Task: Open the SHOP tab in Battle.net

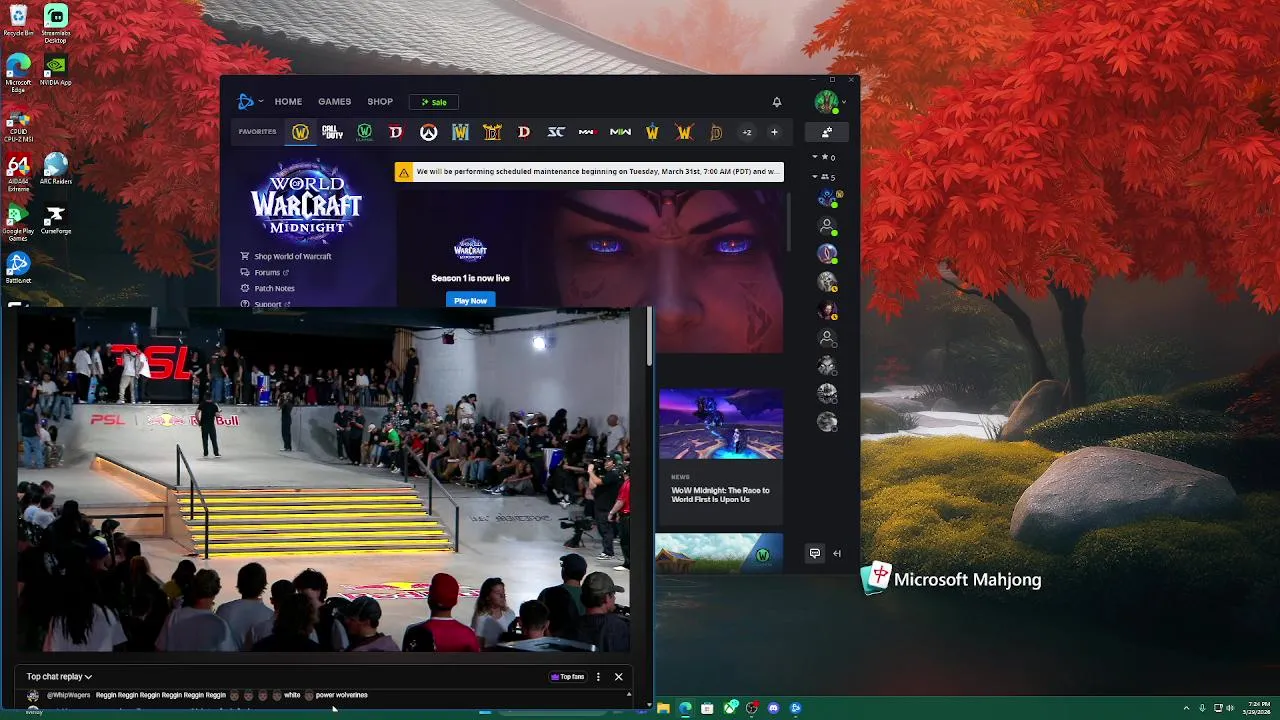Action: 380,101
